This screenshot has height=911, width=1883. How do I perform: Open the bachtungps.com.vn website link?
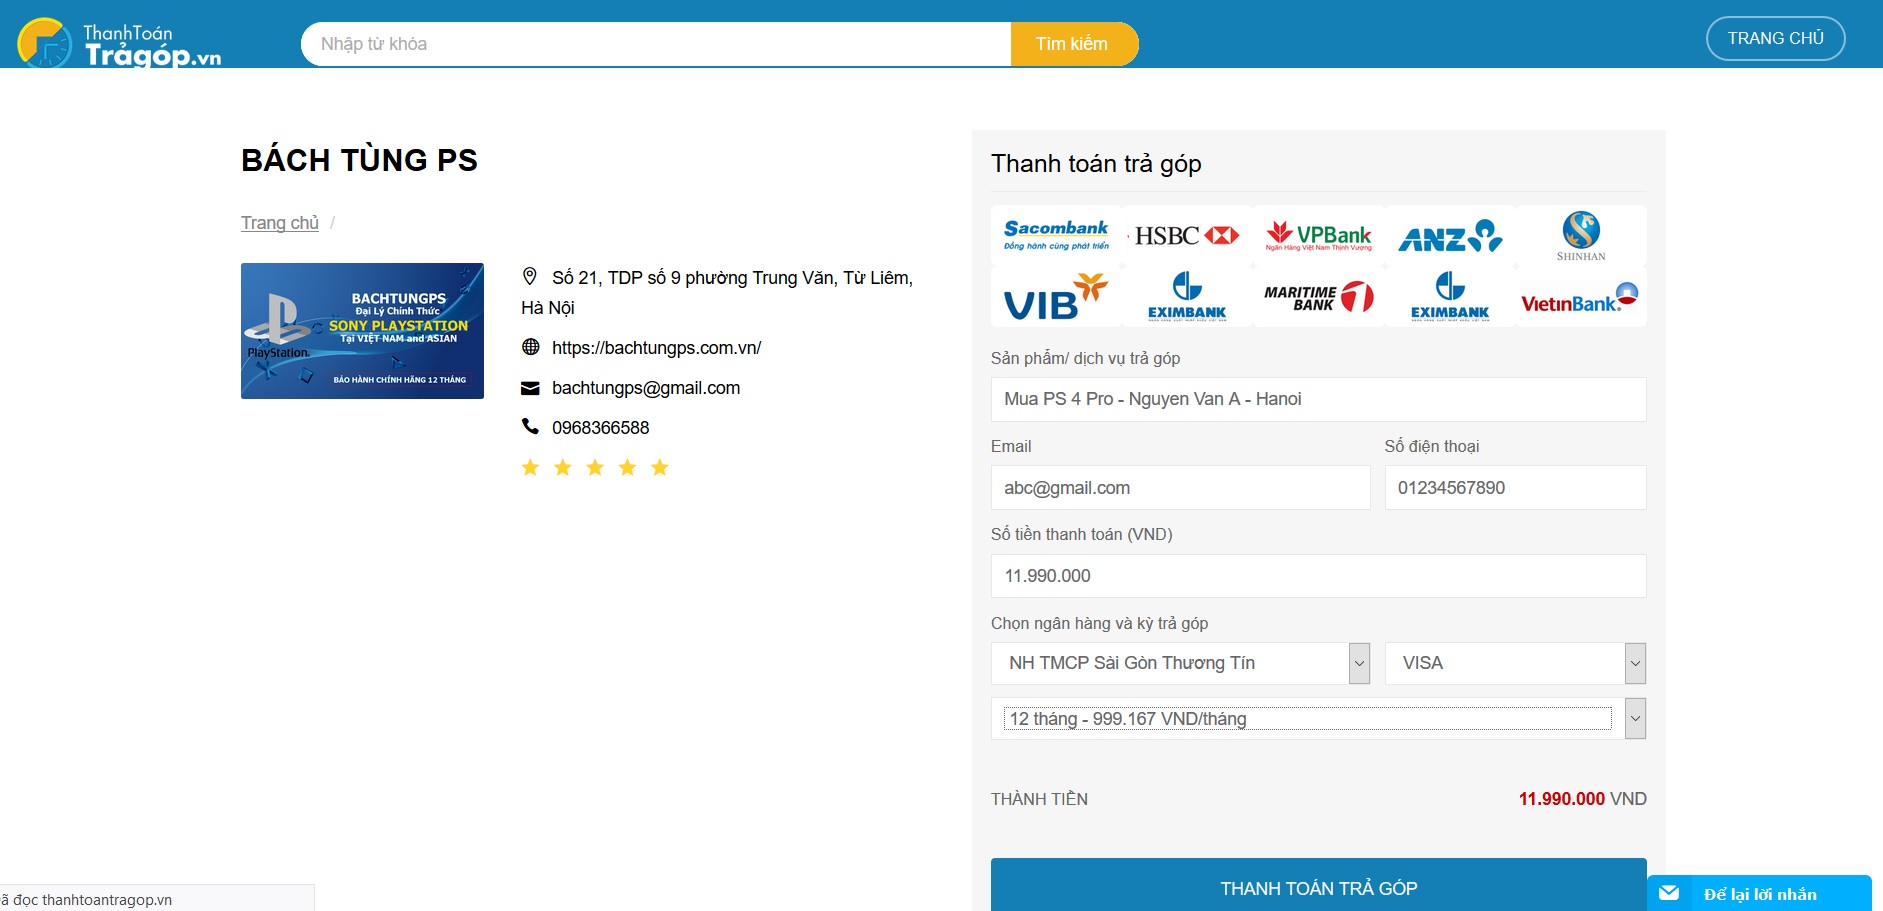point(656,348)
